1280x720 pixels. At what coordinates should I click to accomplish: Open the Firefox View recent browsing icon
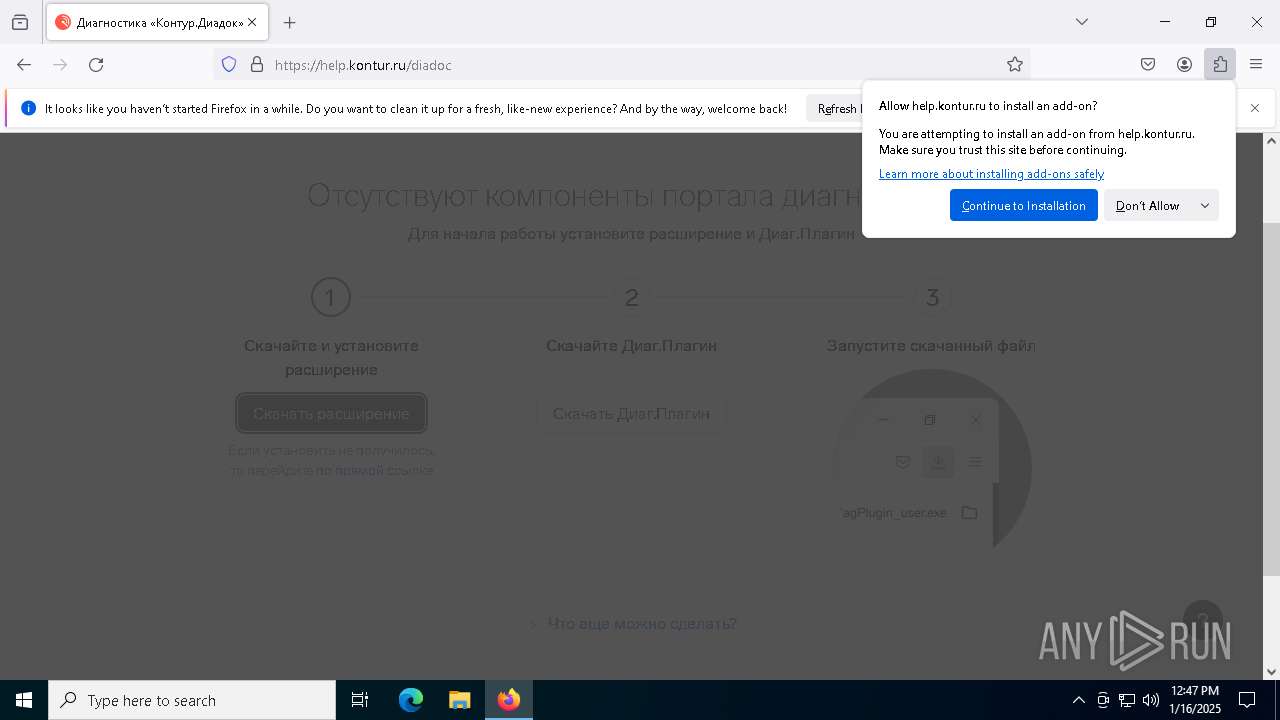[x=20, y=22]
